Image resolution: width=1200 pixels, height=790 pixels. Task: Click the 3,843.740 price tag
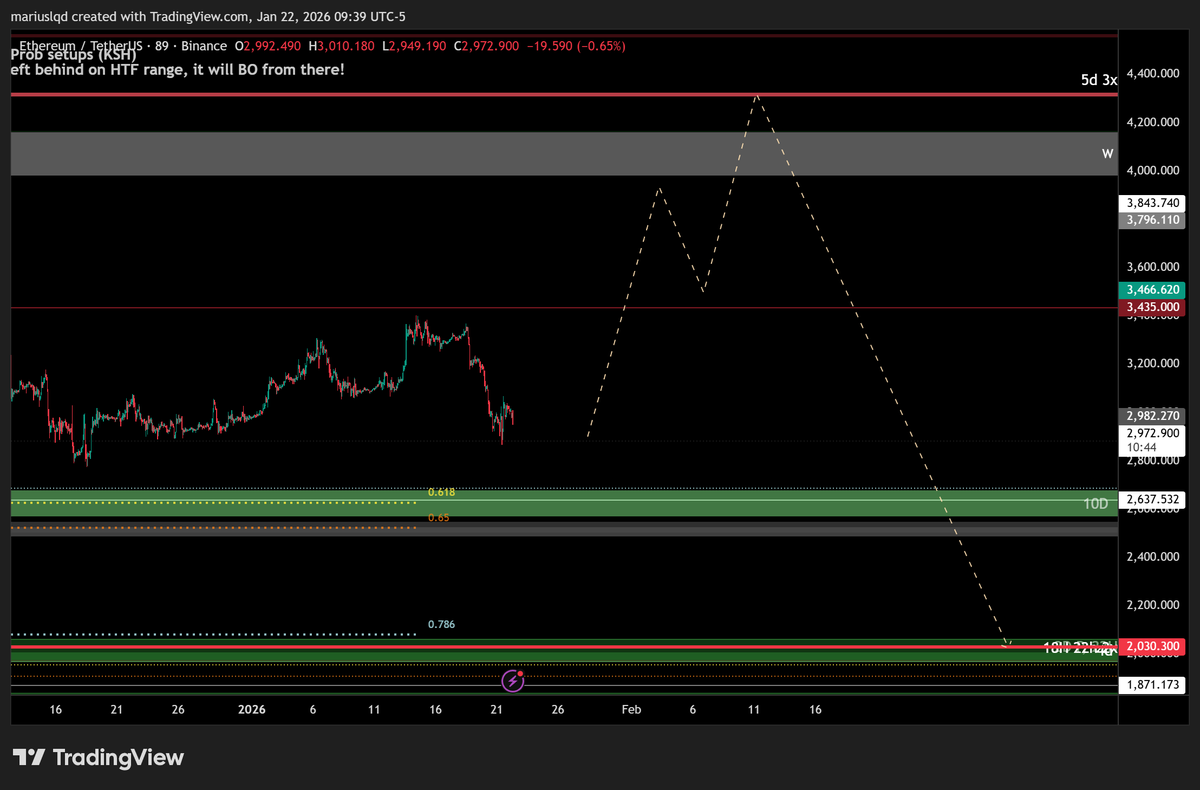pyautogui.click(x=1151, y=203)
